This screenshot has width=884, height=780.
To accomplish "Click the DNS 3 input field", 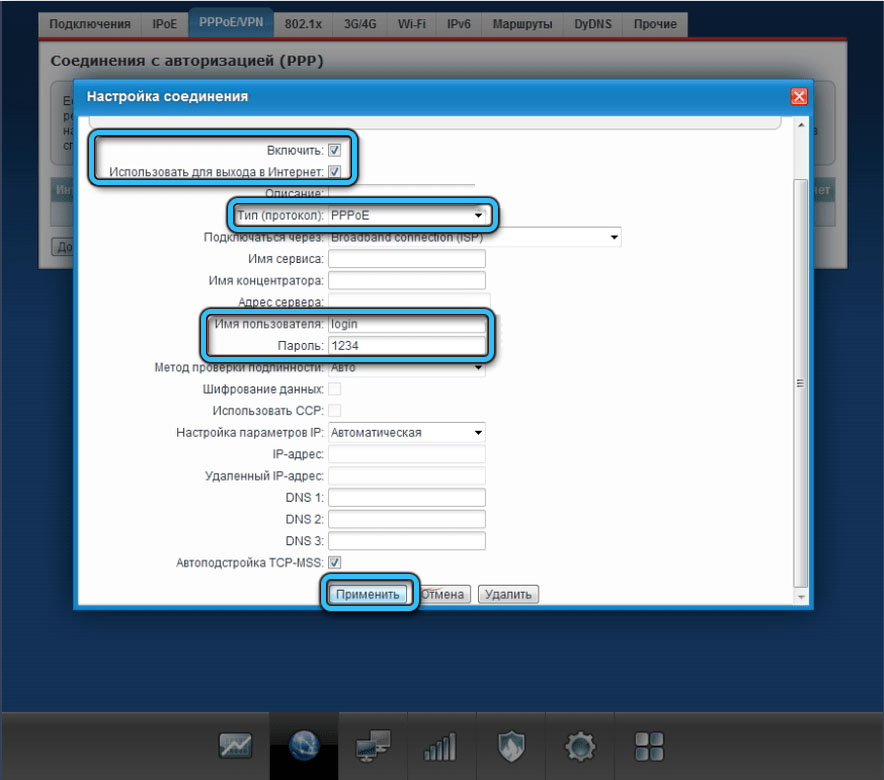I will [406, 540].
